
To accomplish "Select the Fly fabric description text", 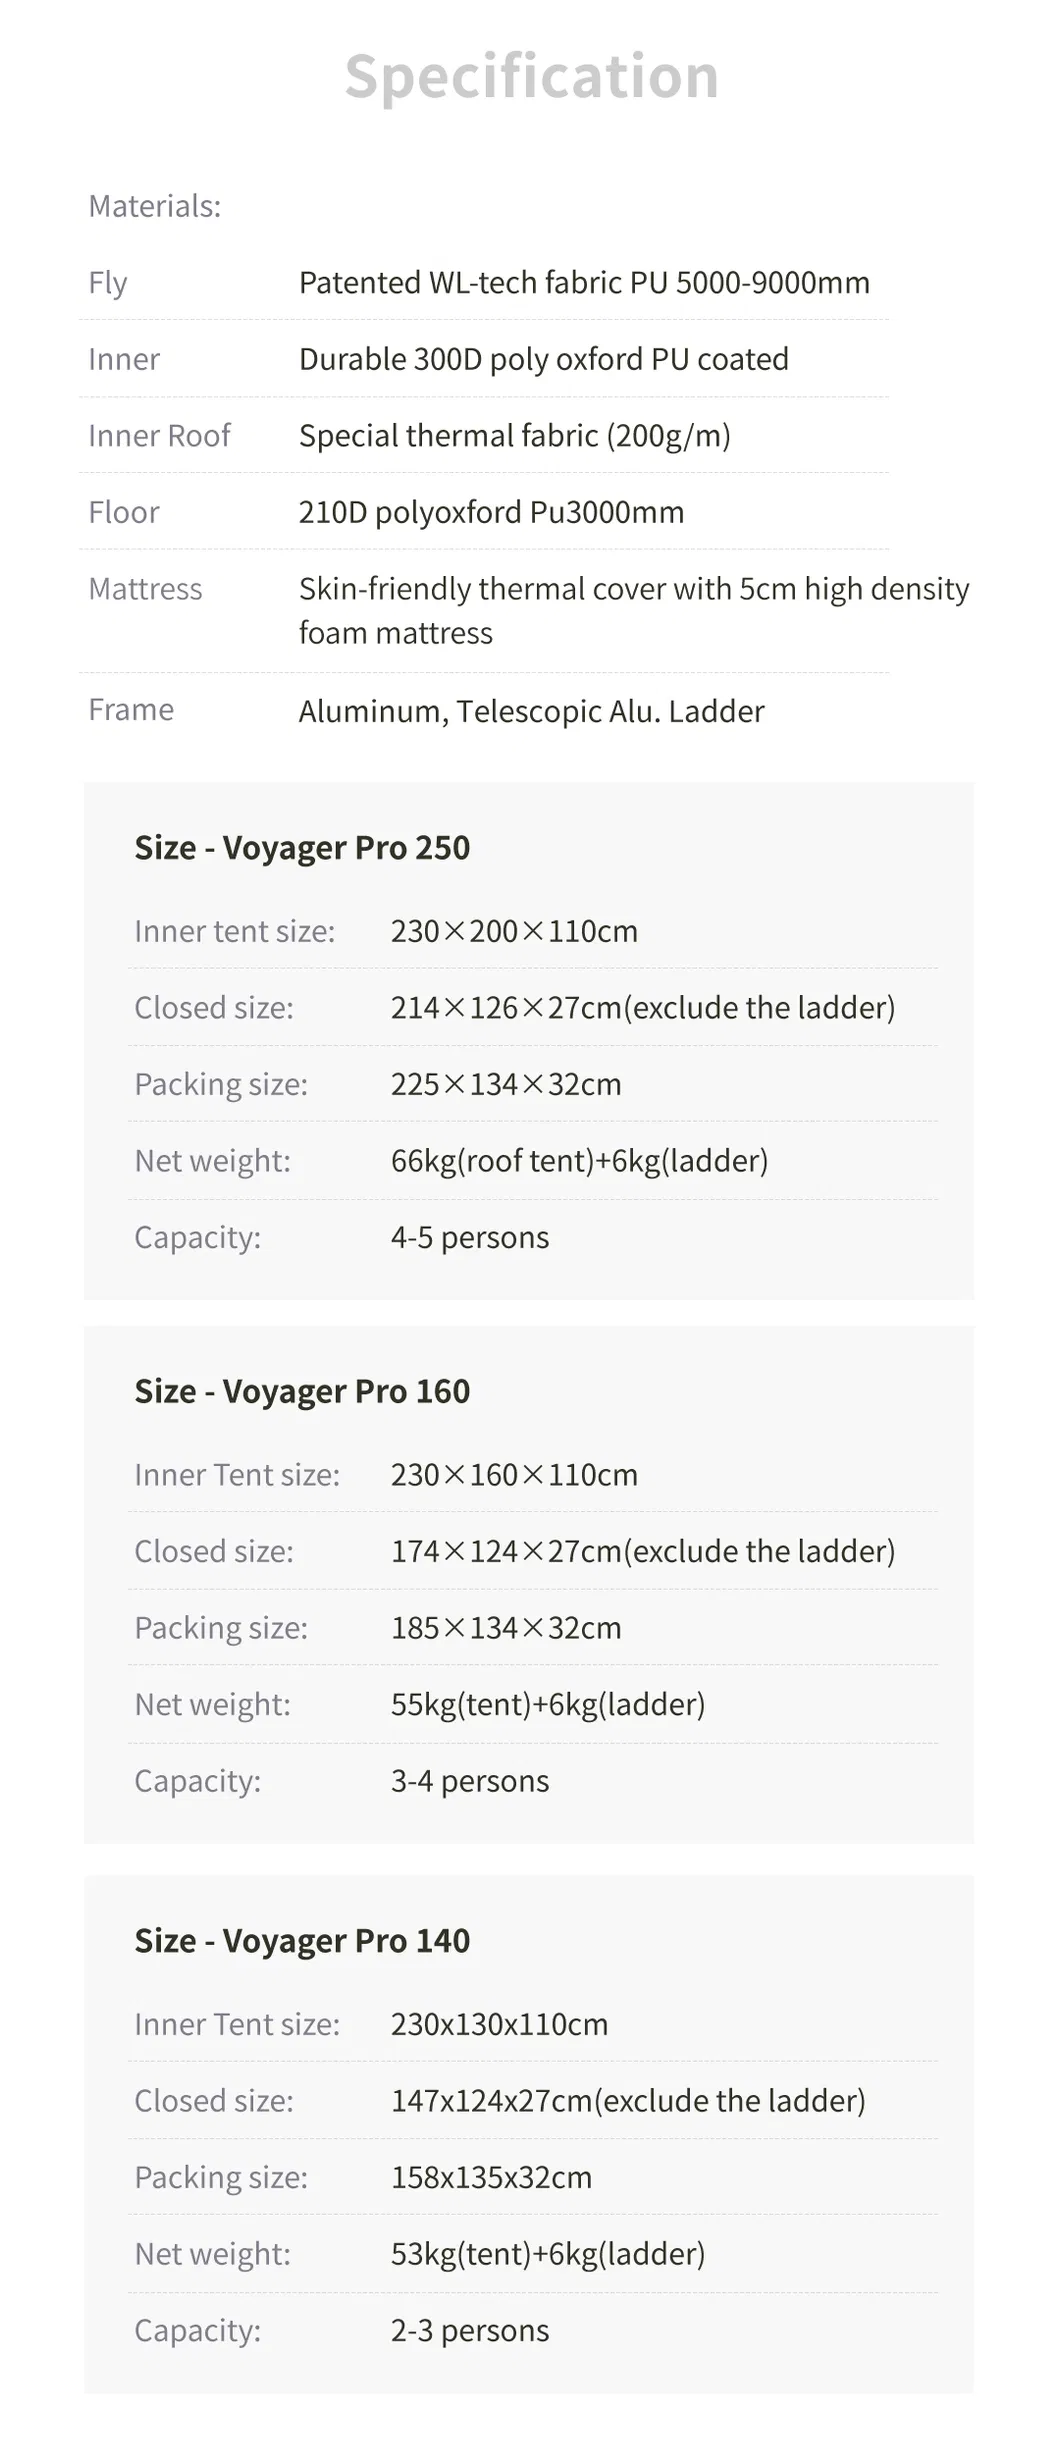I will point(584,283).
